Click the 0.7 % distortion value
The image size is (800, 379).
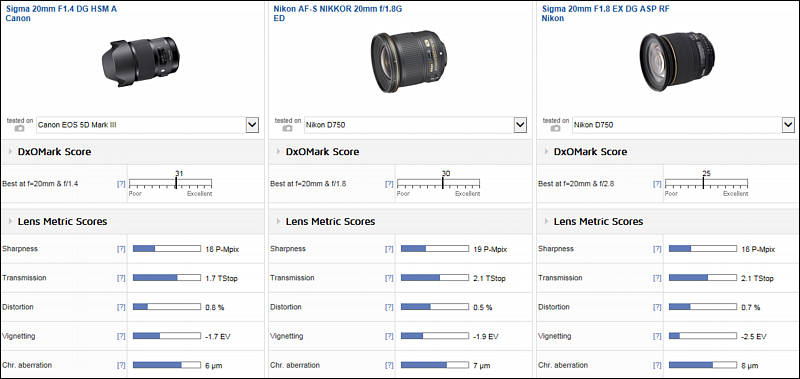point(751,308)
